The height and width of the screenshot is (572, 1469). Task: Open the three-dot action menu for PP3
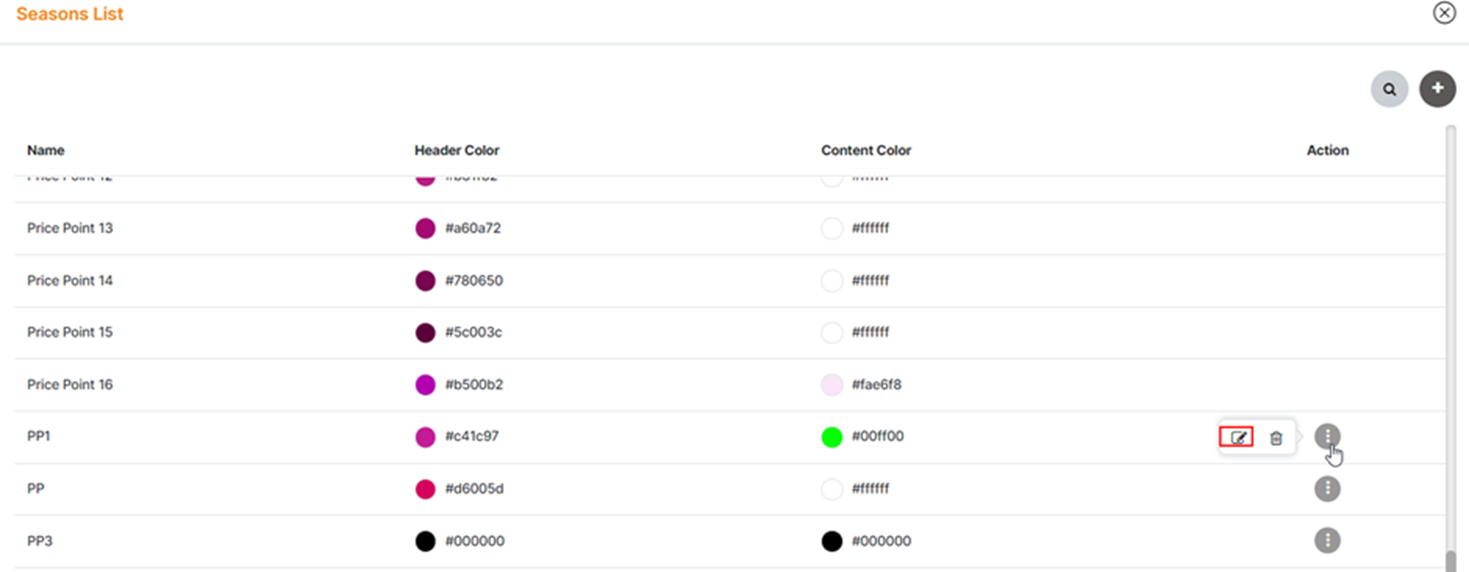coord(1327,541)
